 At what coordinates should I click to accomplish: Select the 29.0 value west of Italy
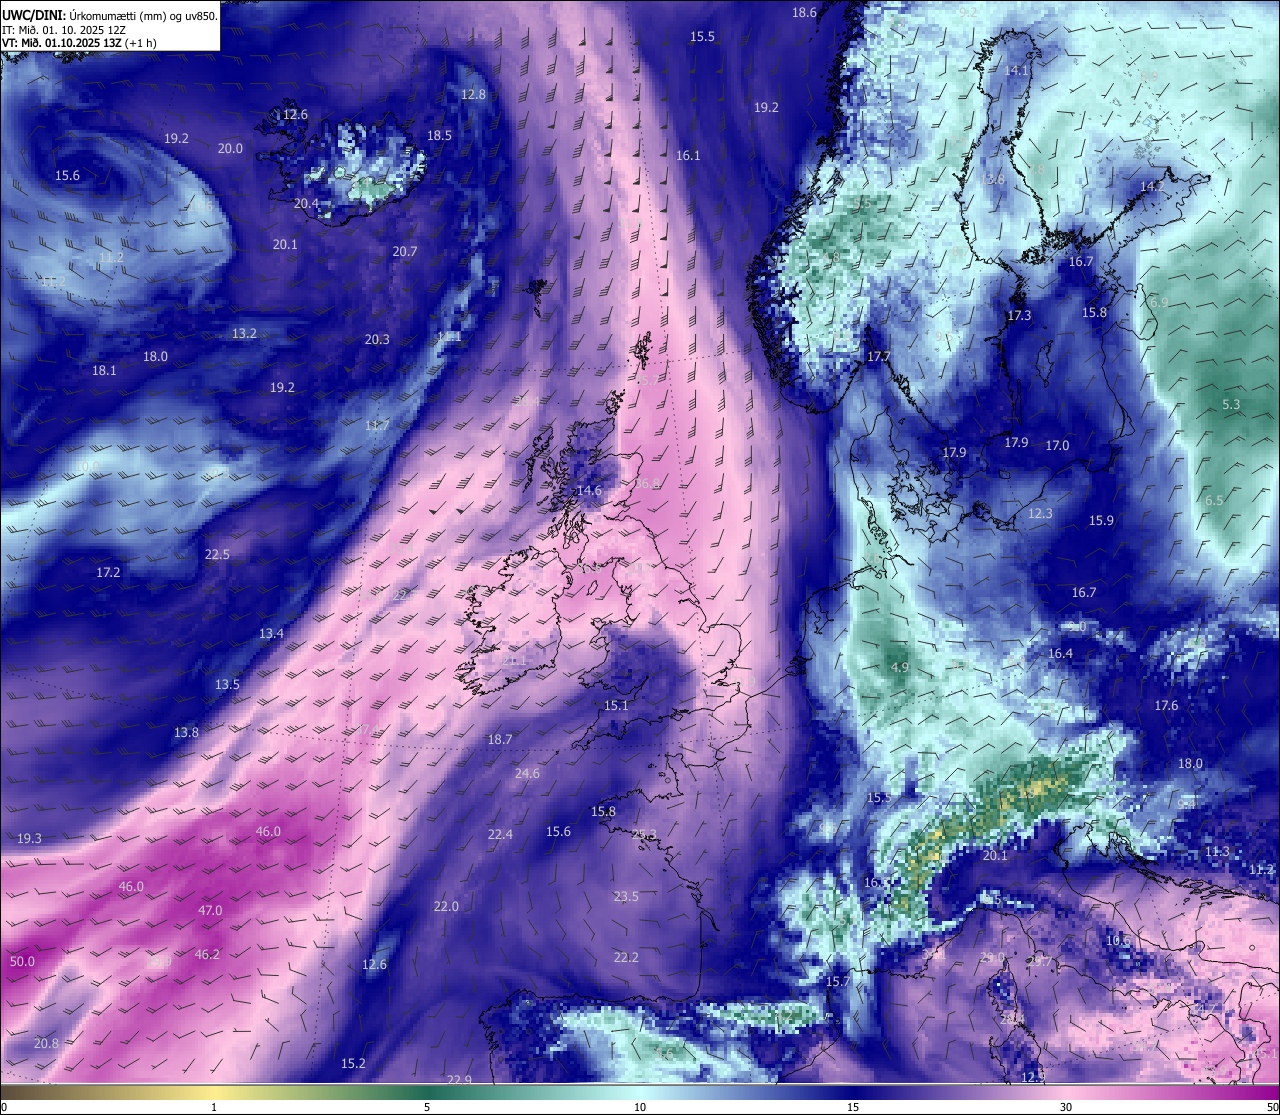992,958
